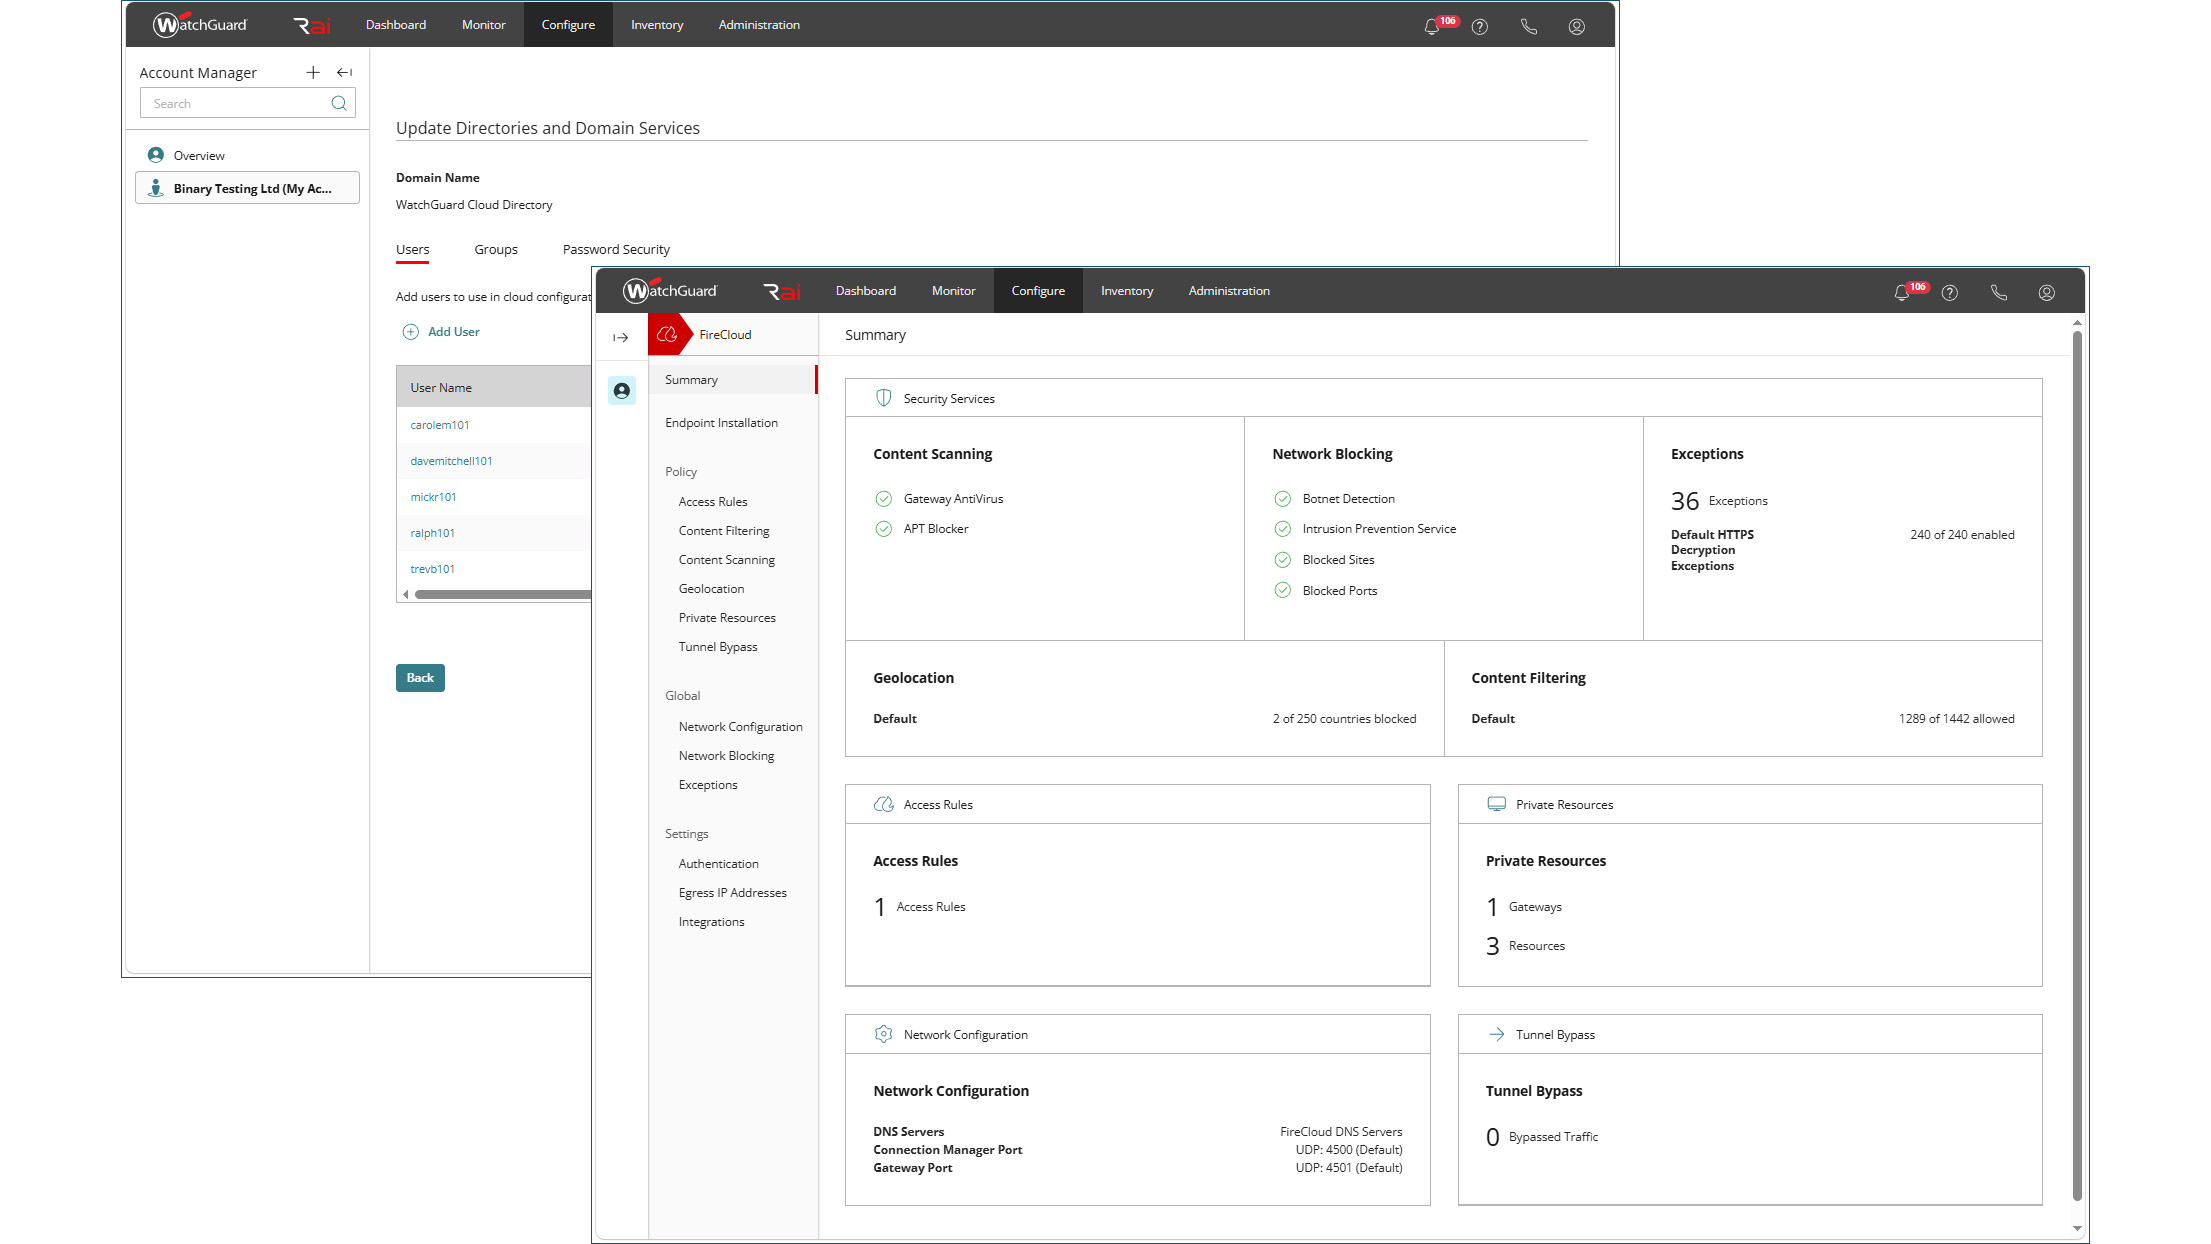Open notifications bell in front FireCloud window
This screenshot has width=2211, height=1244.
pyautogui.click(x=1901, y=292)
